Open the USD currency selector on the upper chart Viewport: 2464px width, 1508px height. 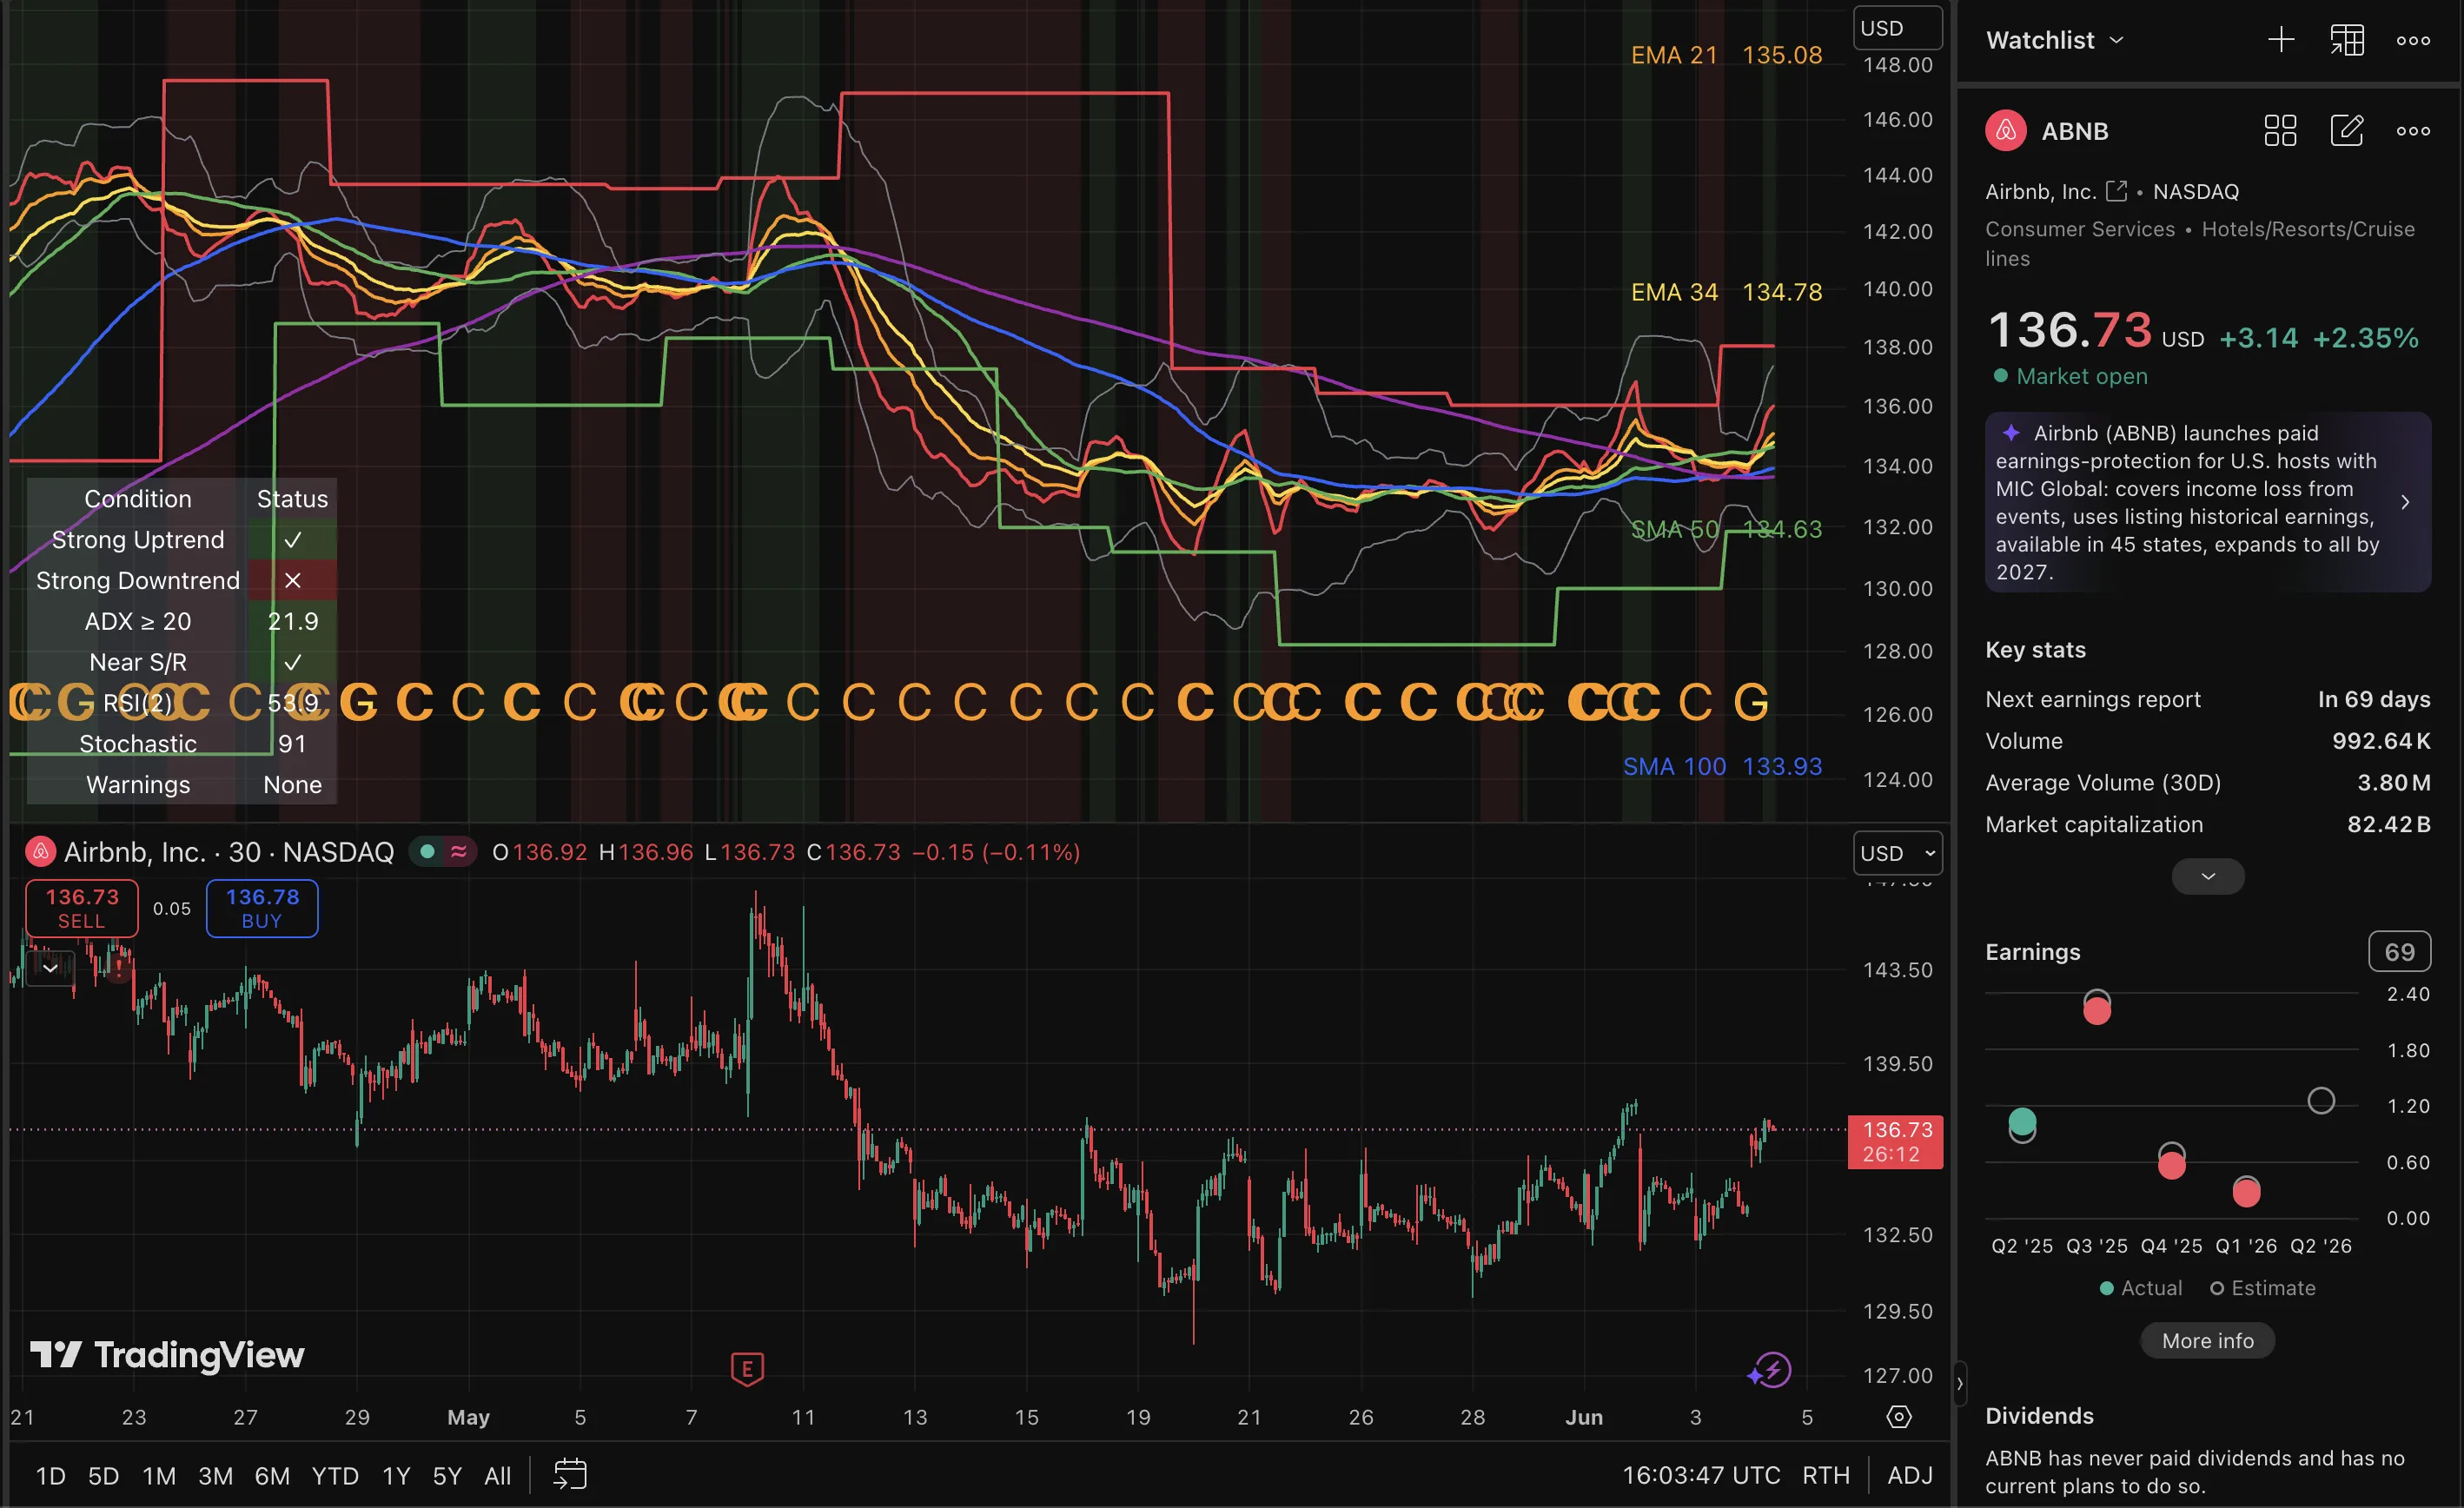tap(1897, 28)
